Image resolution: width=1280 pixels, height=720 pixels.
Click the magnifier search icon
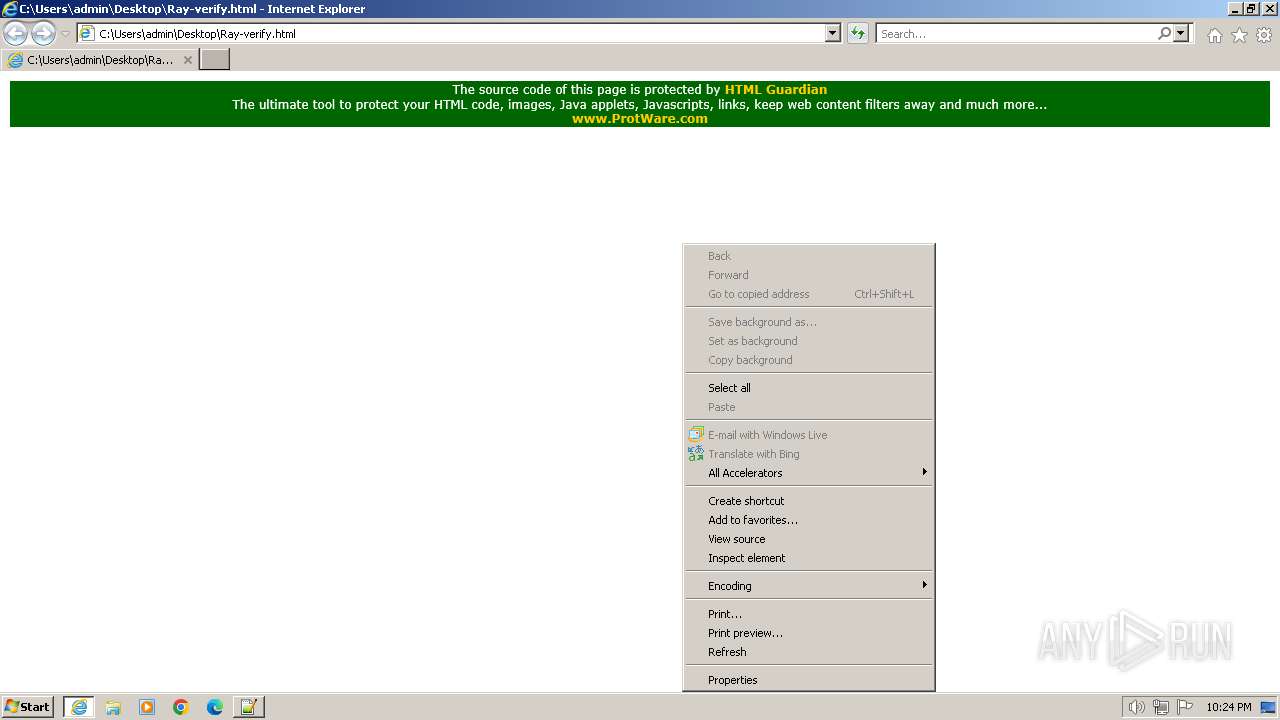point(1164,33)
